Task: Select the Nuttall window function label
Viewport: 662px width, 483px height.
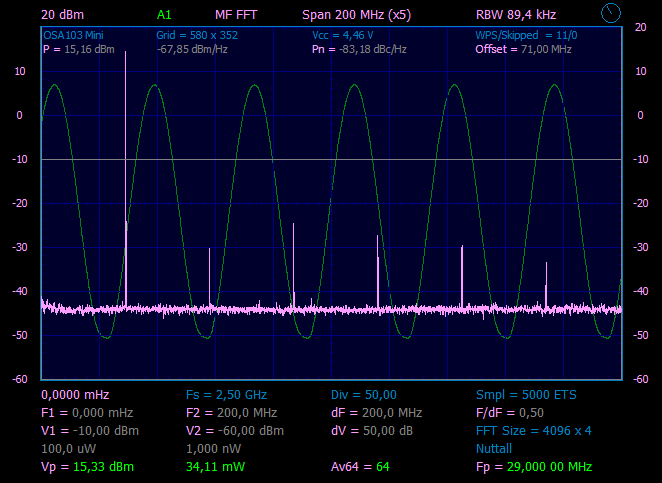Action: pyautogui.click(x=494, y=449)
